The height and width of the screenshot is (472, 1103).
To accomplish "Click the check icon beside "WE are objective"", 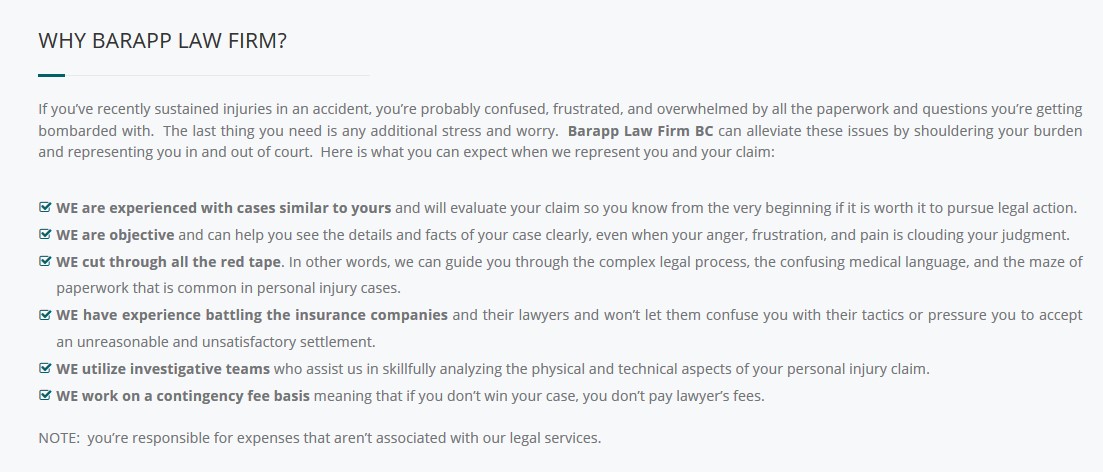I will 45,234.
